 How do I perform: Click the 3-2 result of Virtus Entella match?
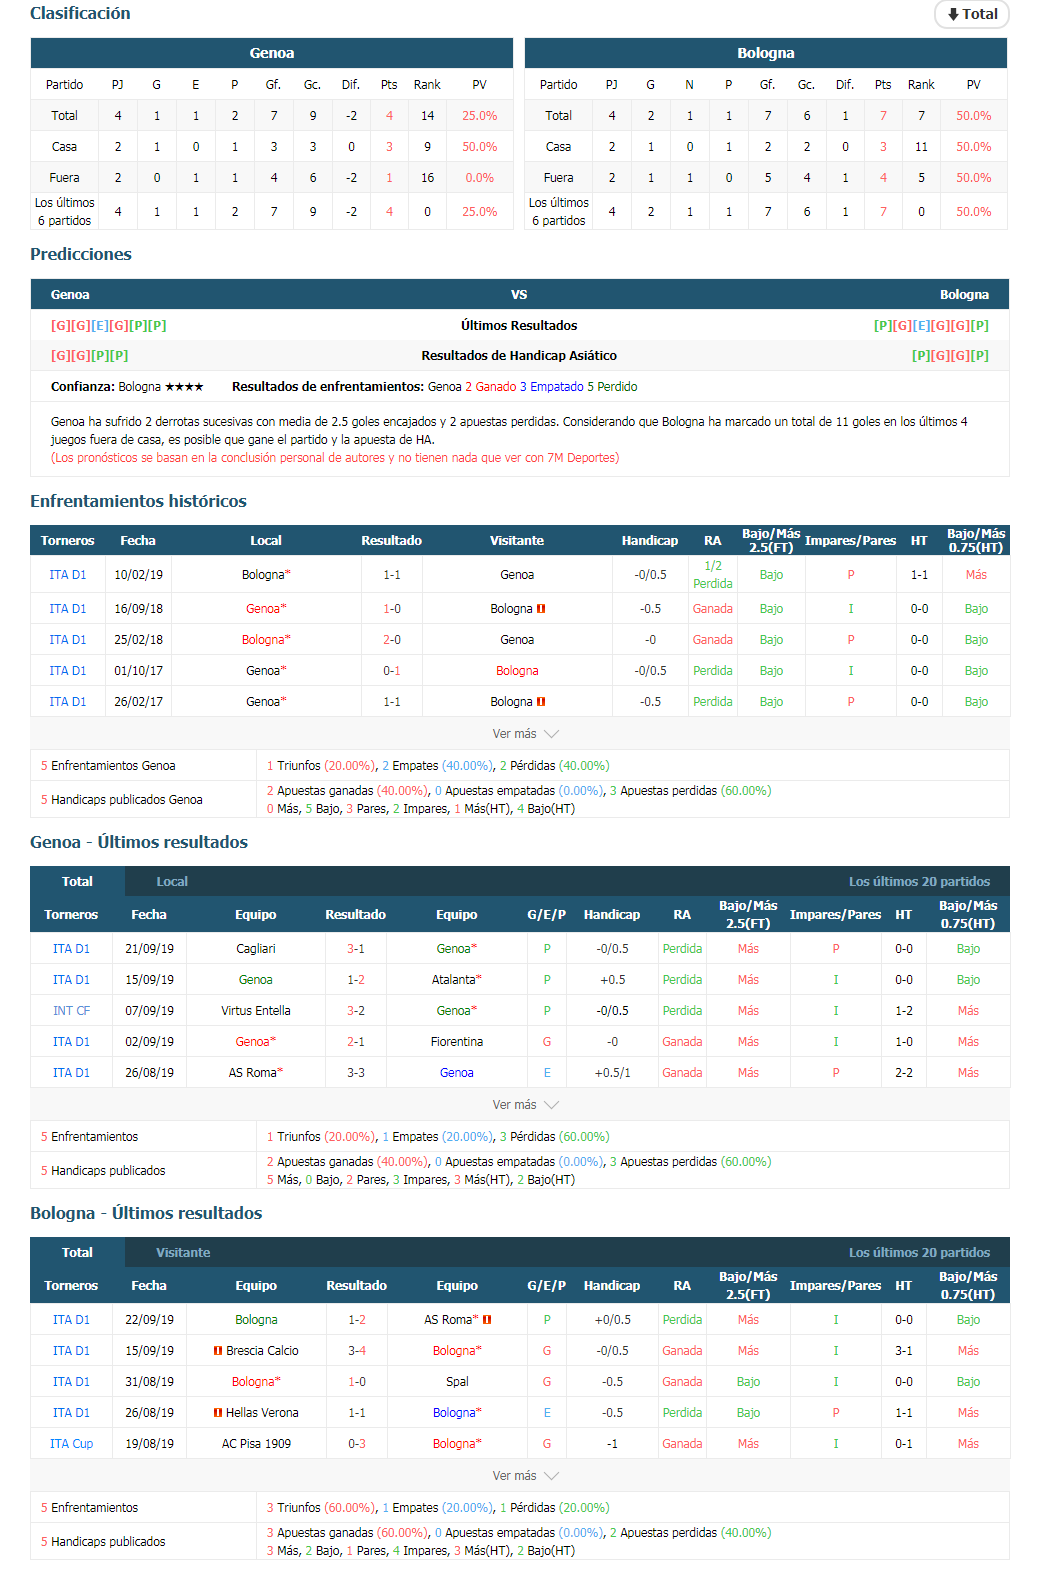356,1010
